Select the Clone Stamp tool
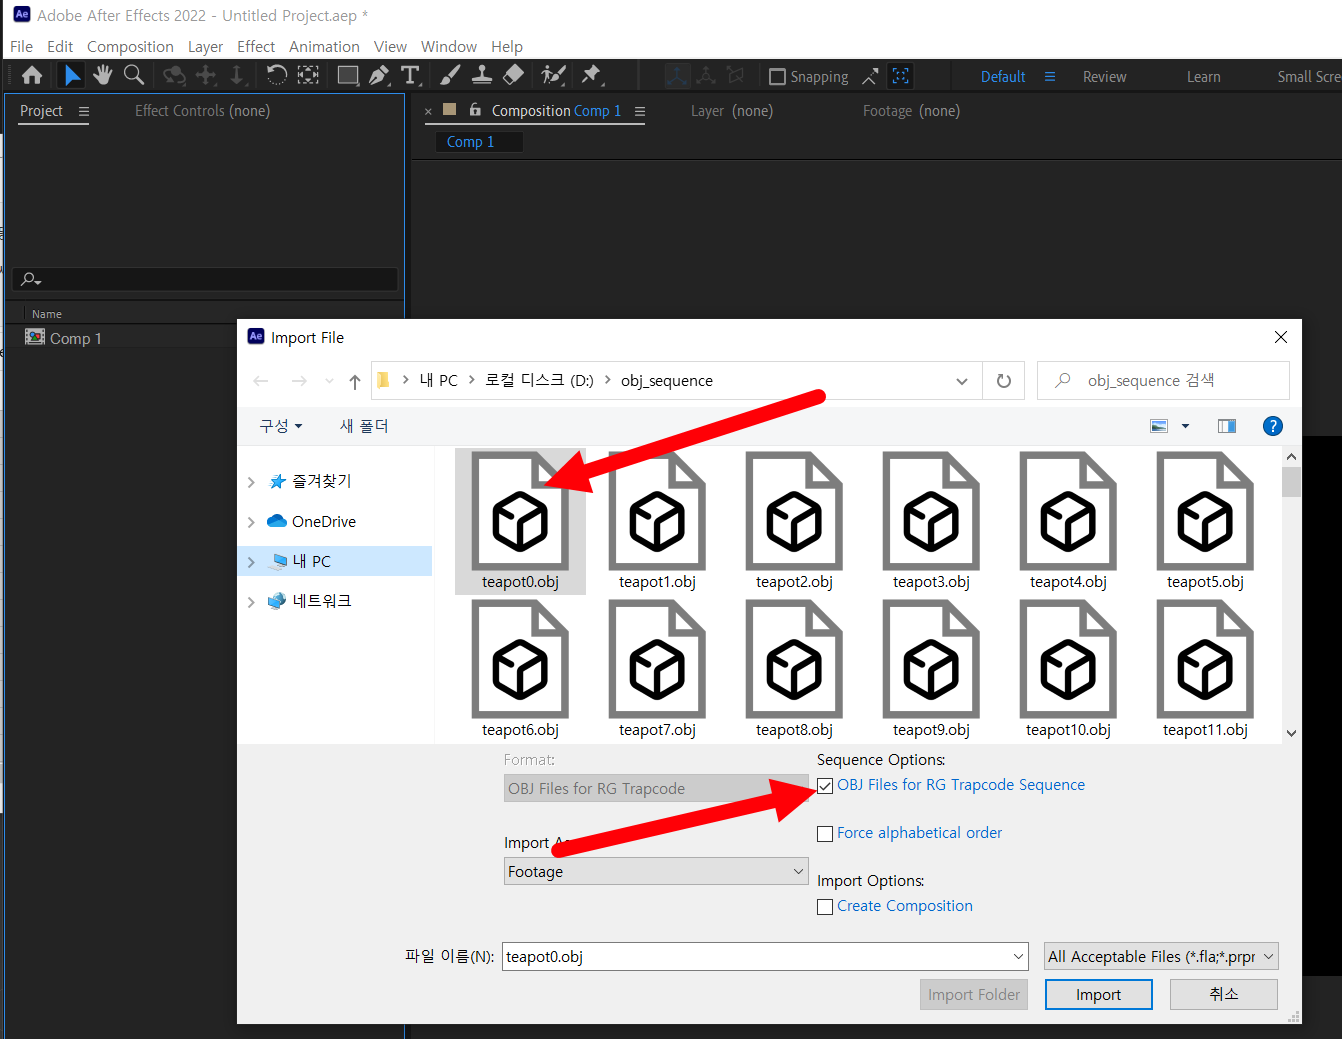The width and height of the screenshot is (1342, 1039). (482, 75)
